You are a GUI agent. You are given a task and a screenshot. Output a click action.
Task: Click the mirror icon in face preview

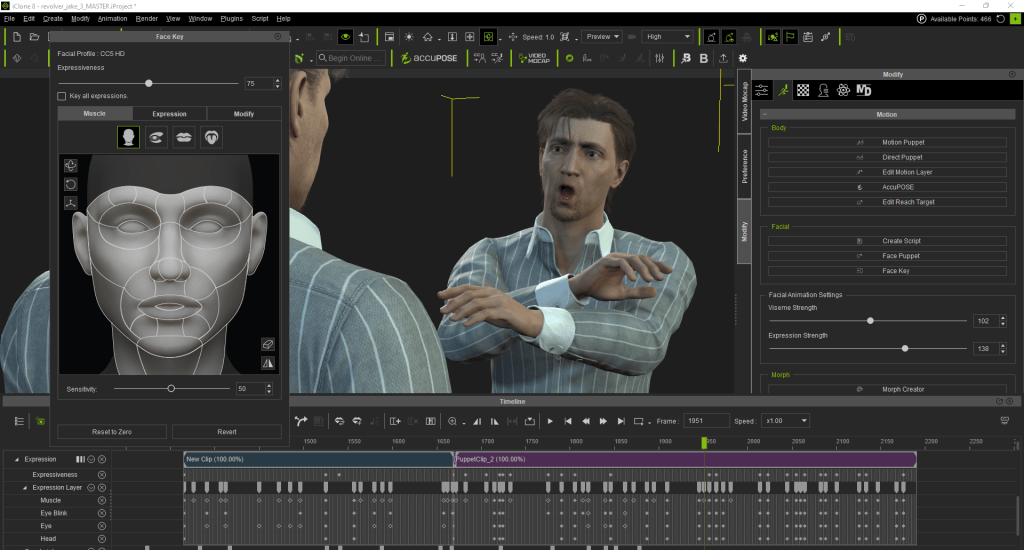[268, 363]
